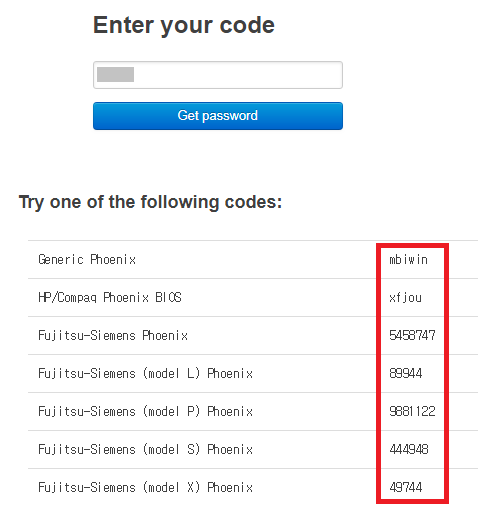Select the 5458747 code
Viewport: 500px width, 508px height.
point(412,335)
